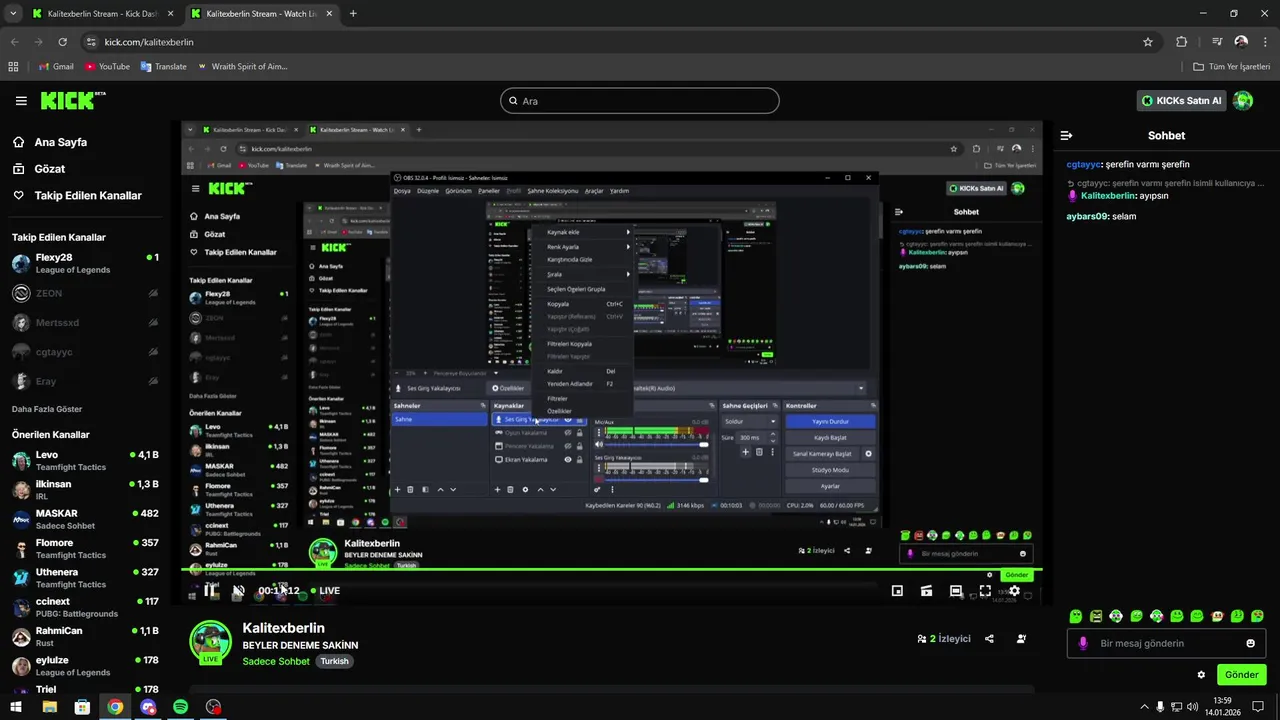
Task: Select last emote in chat emote row
Action: pos(1257,616)
